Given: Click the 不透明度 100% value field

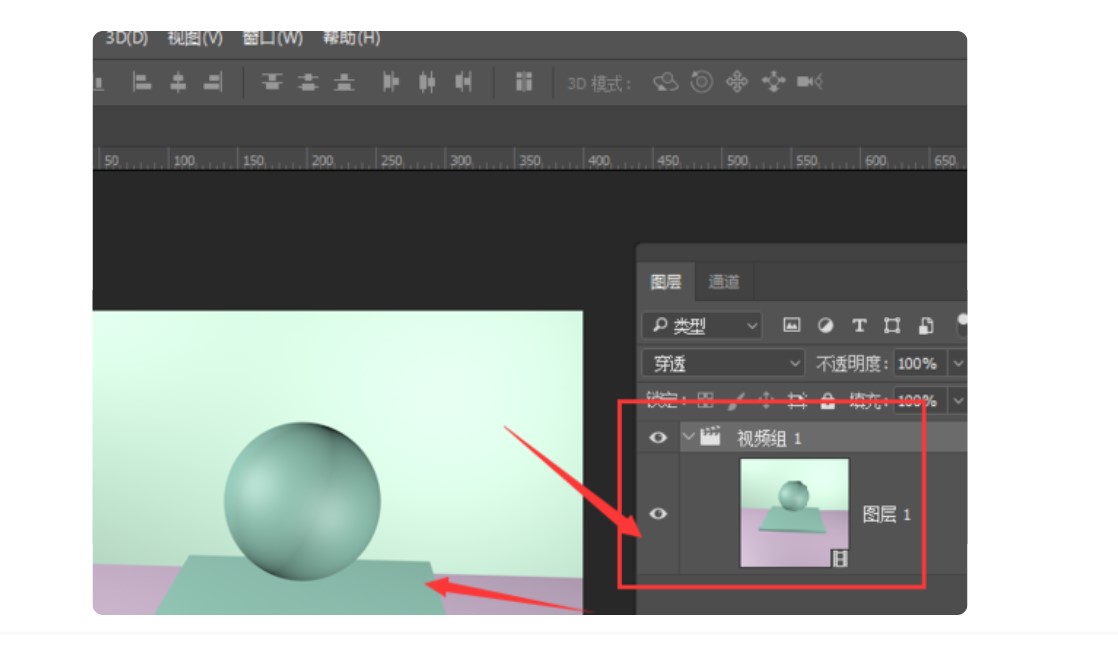Looking at the screenshot, I should (920, 364).
